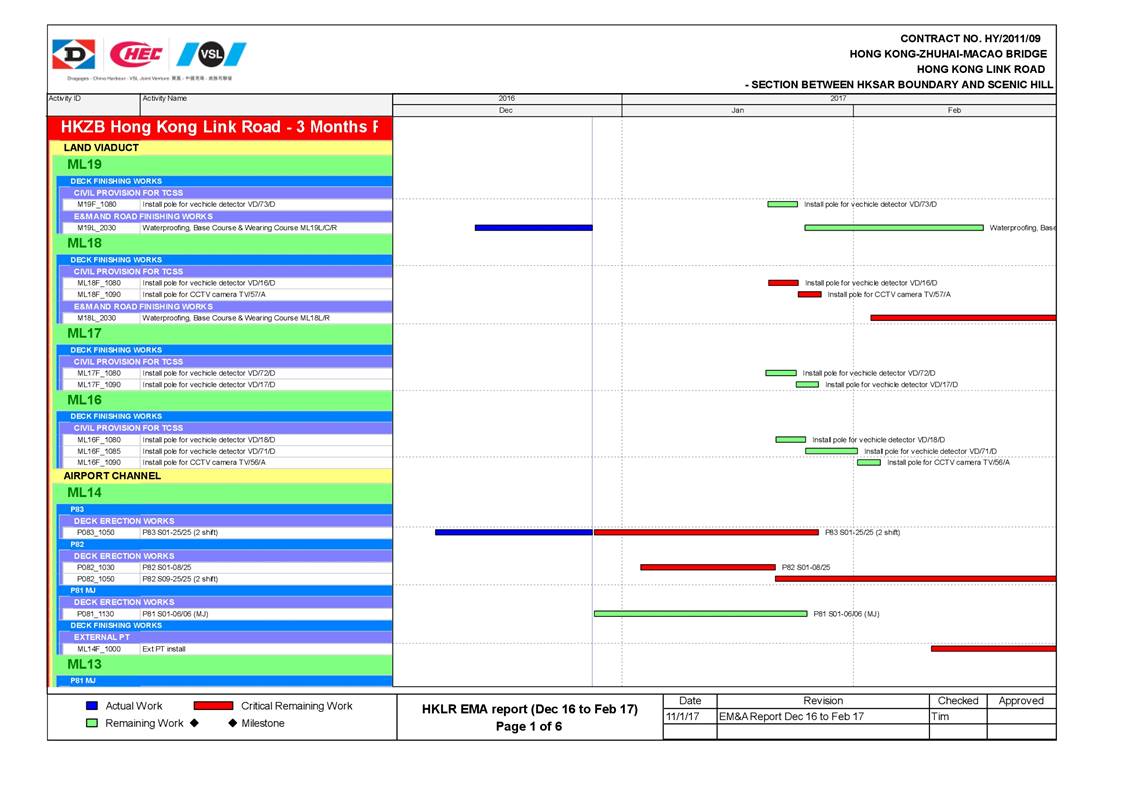Click the green bar for P81 S01-06/06 (MJ)
The width and height of the screenshot is (1123, 793).
[700, 614]
